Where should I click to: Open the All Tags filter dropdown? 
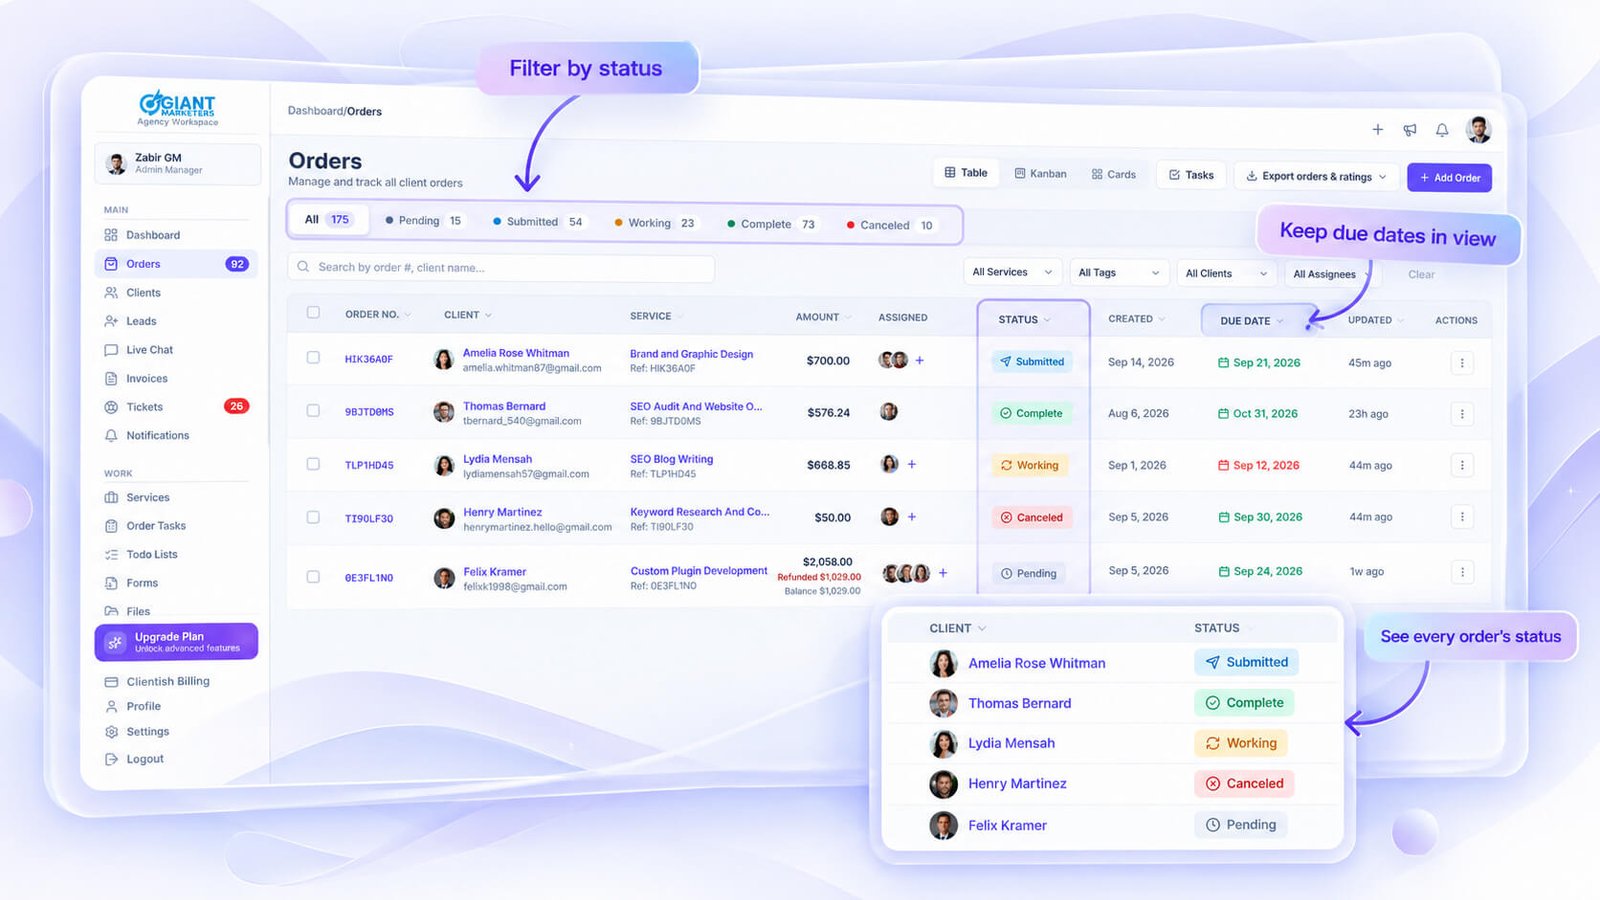[x=1118, y=273]
